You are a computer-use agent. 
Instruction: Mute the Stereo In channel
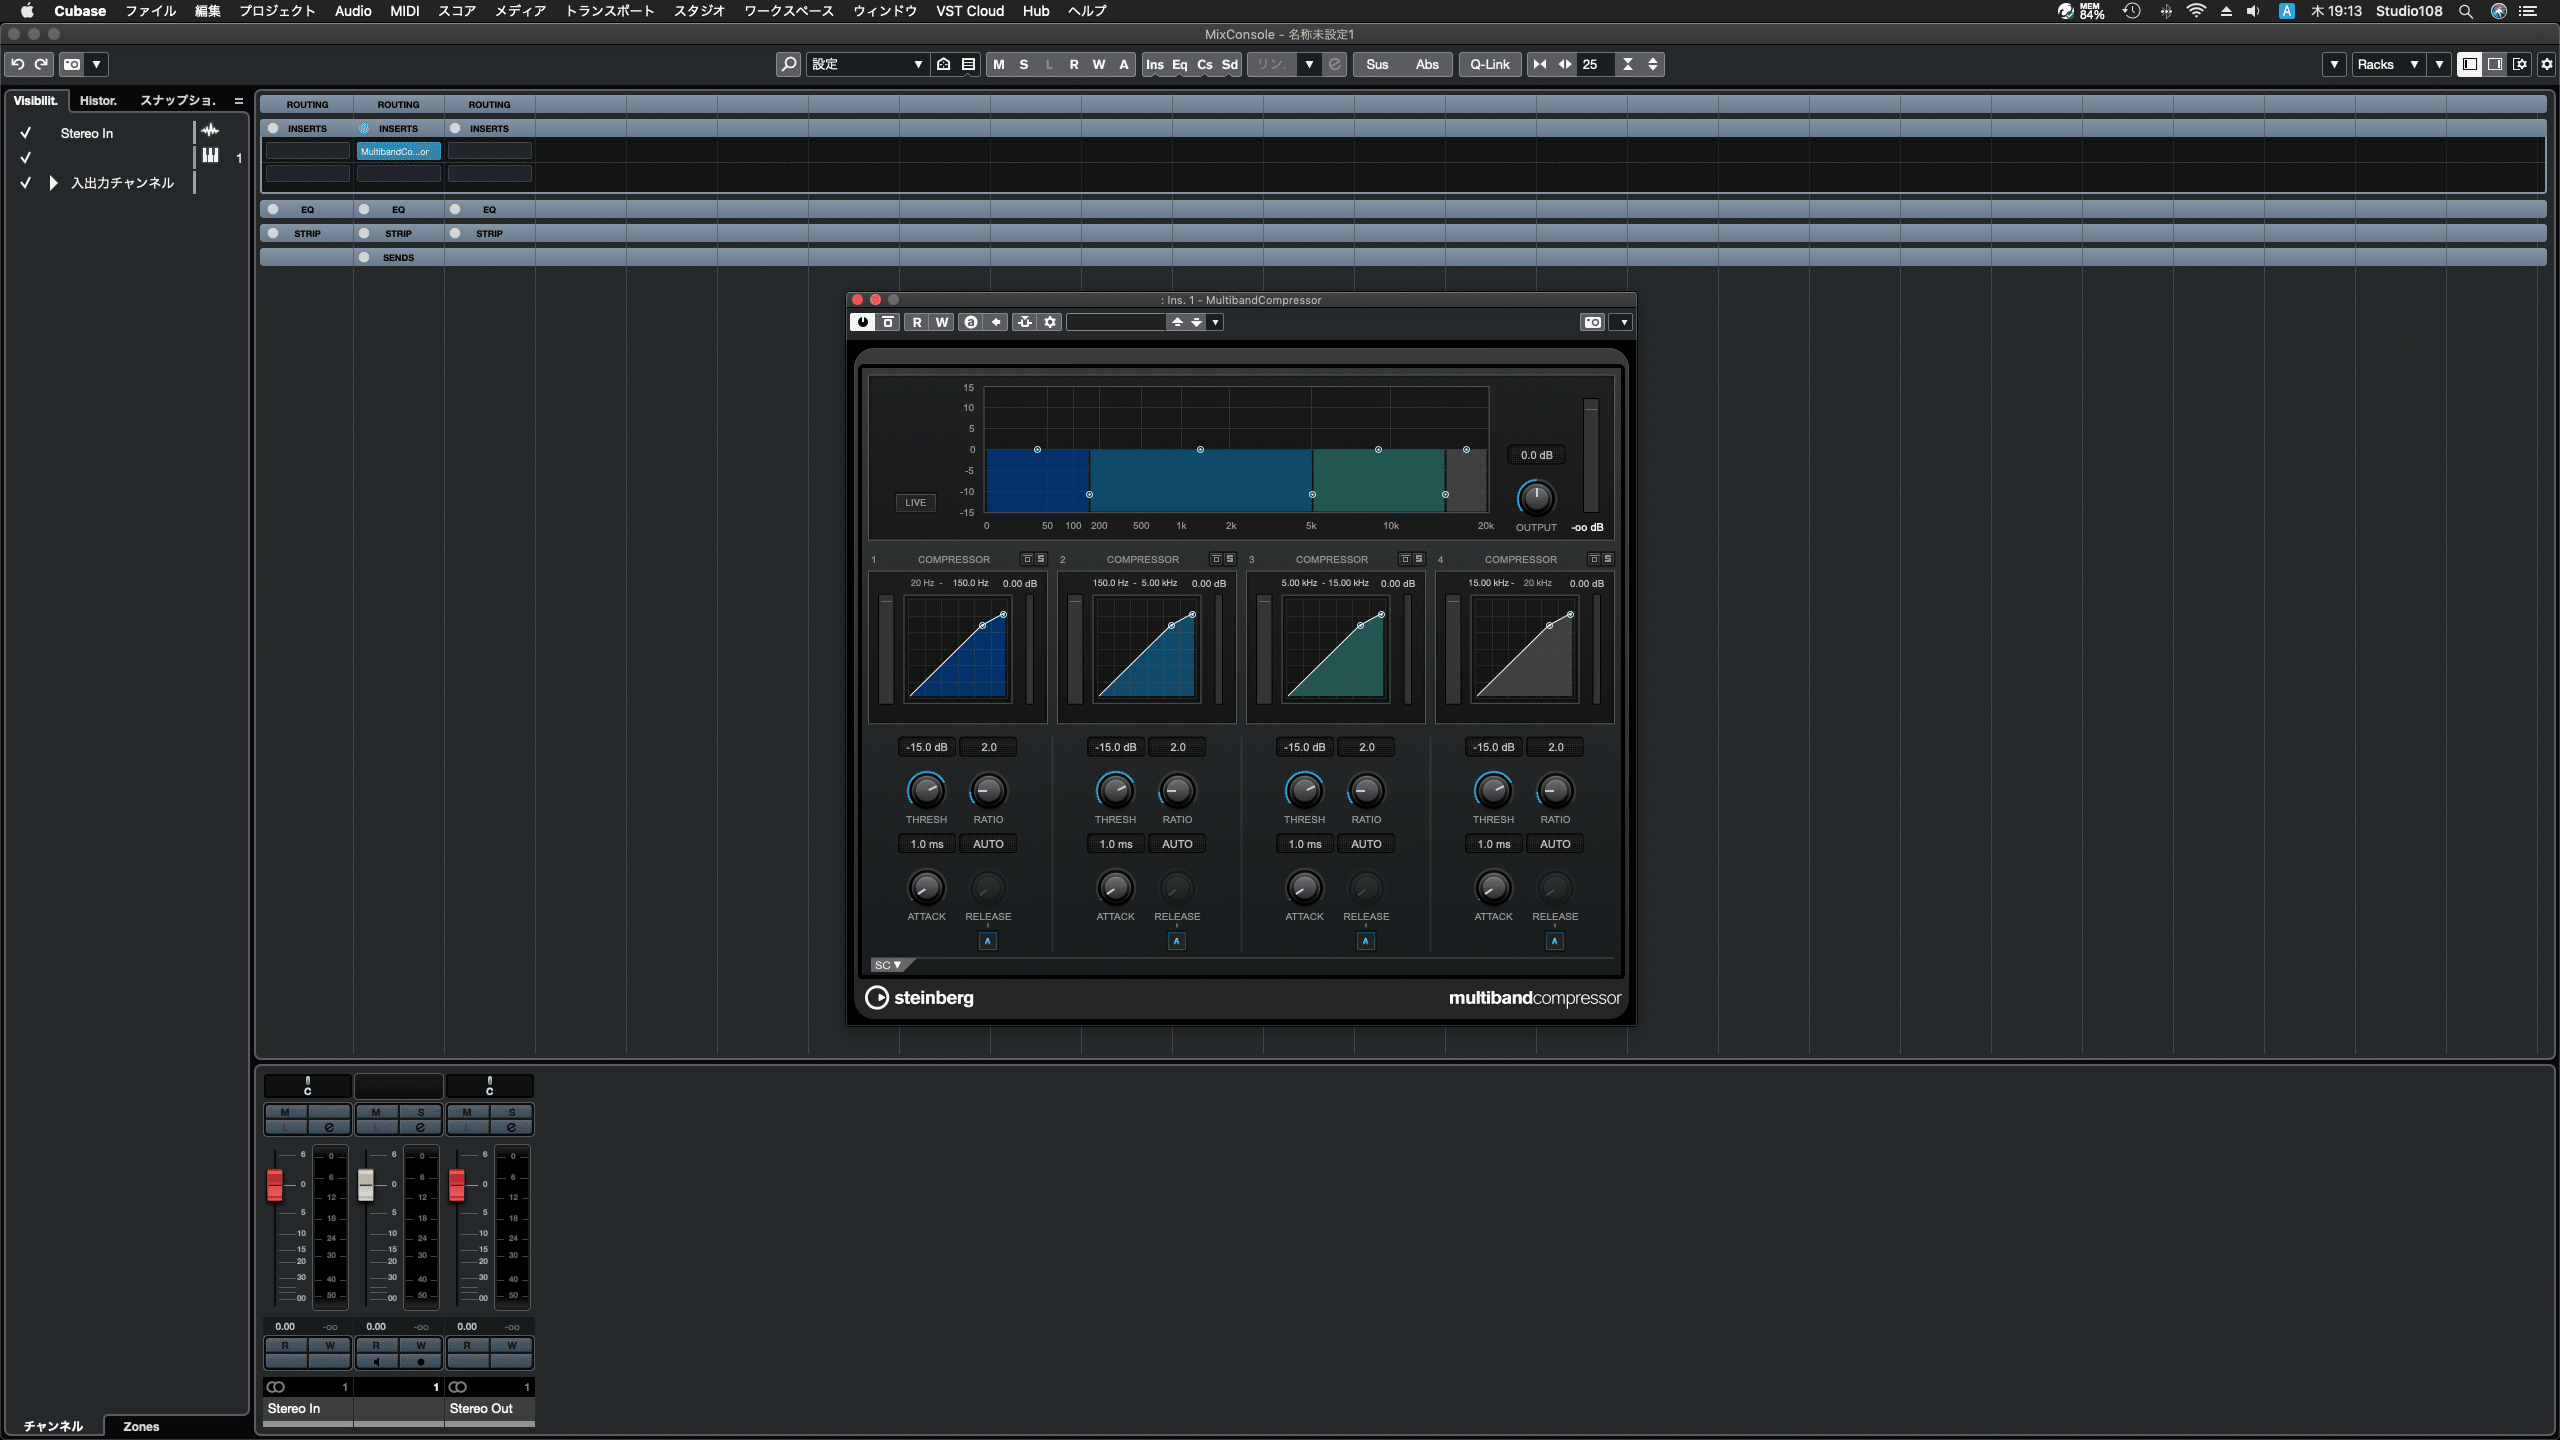[x=285, y=1112]
